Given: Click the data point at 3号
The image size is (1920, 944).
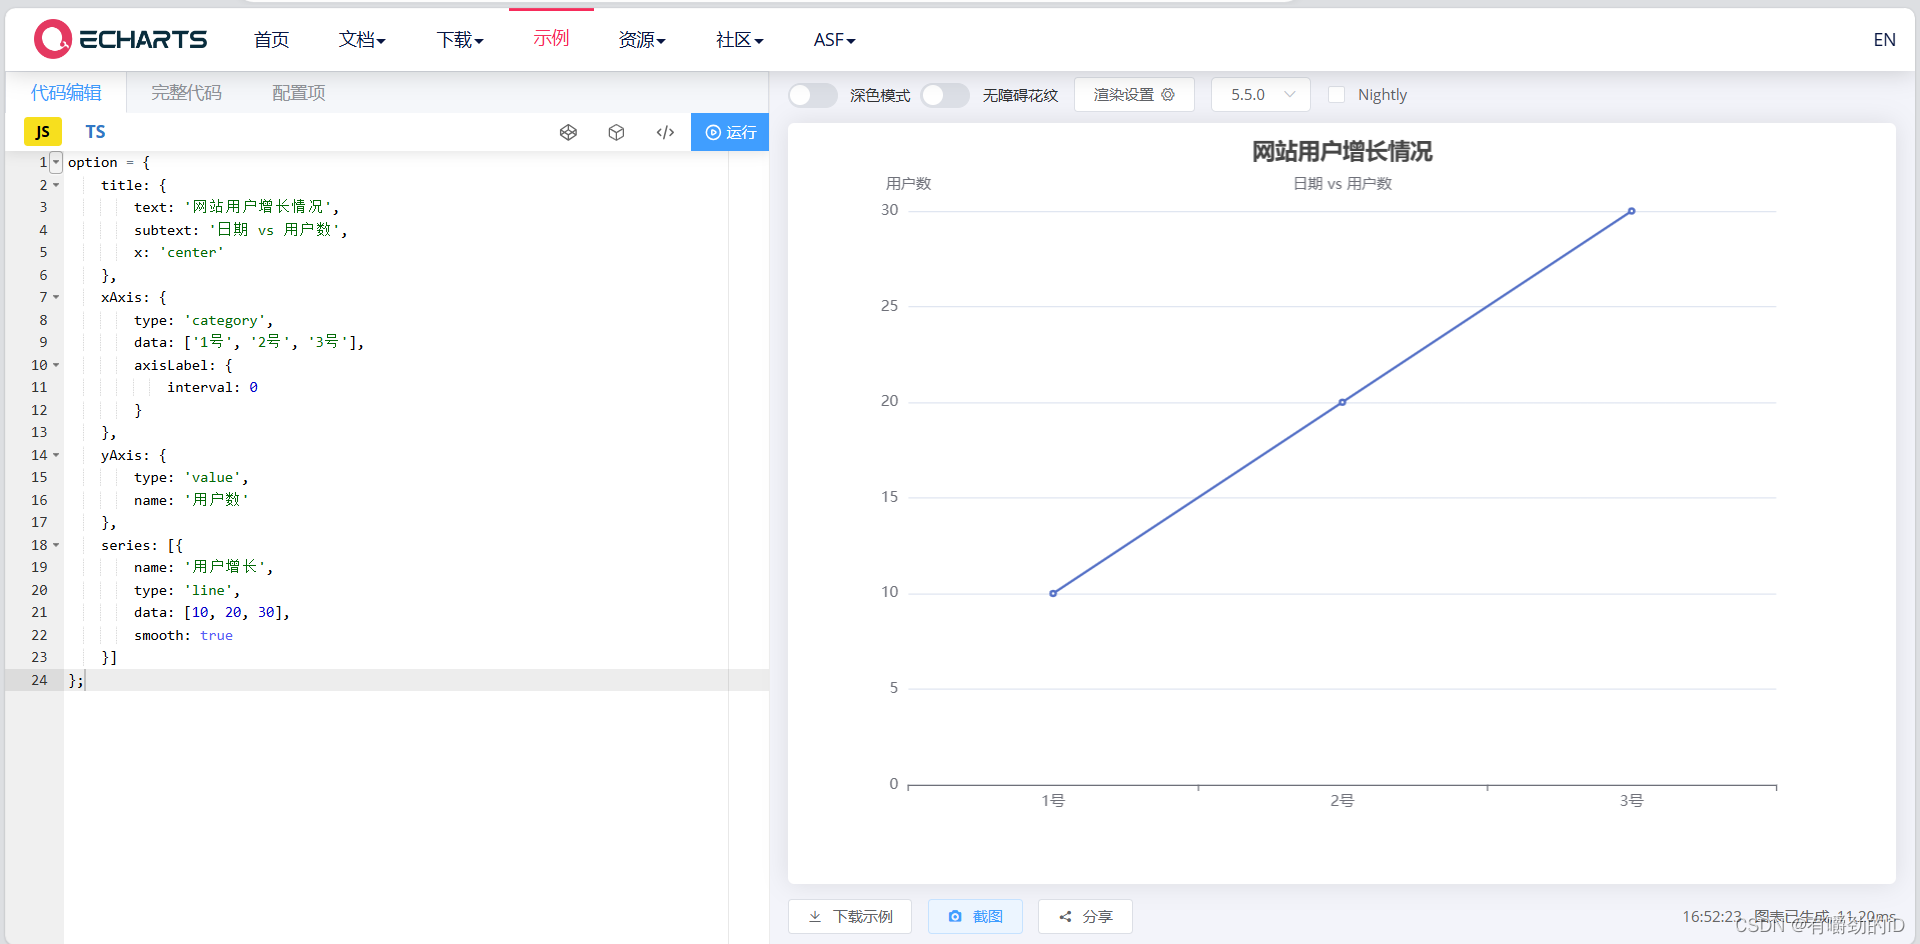Looking at the screenshot, I should [x=1631, y=211].
